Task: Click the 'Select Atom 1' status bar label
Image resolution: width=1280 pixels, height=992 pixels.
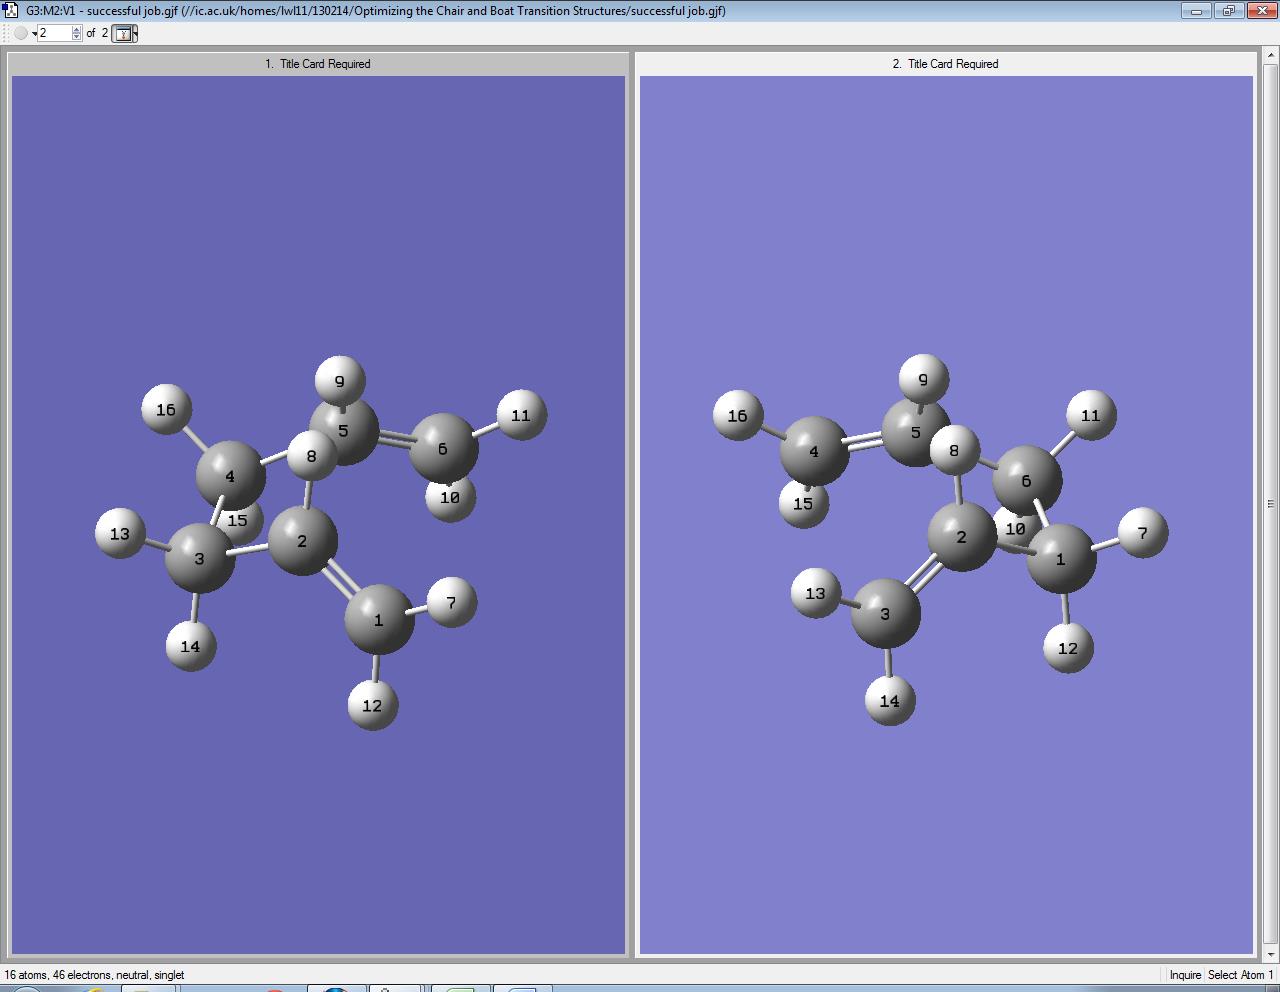Action: [1240, 975]
